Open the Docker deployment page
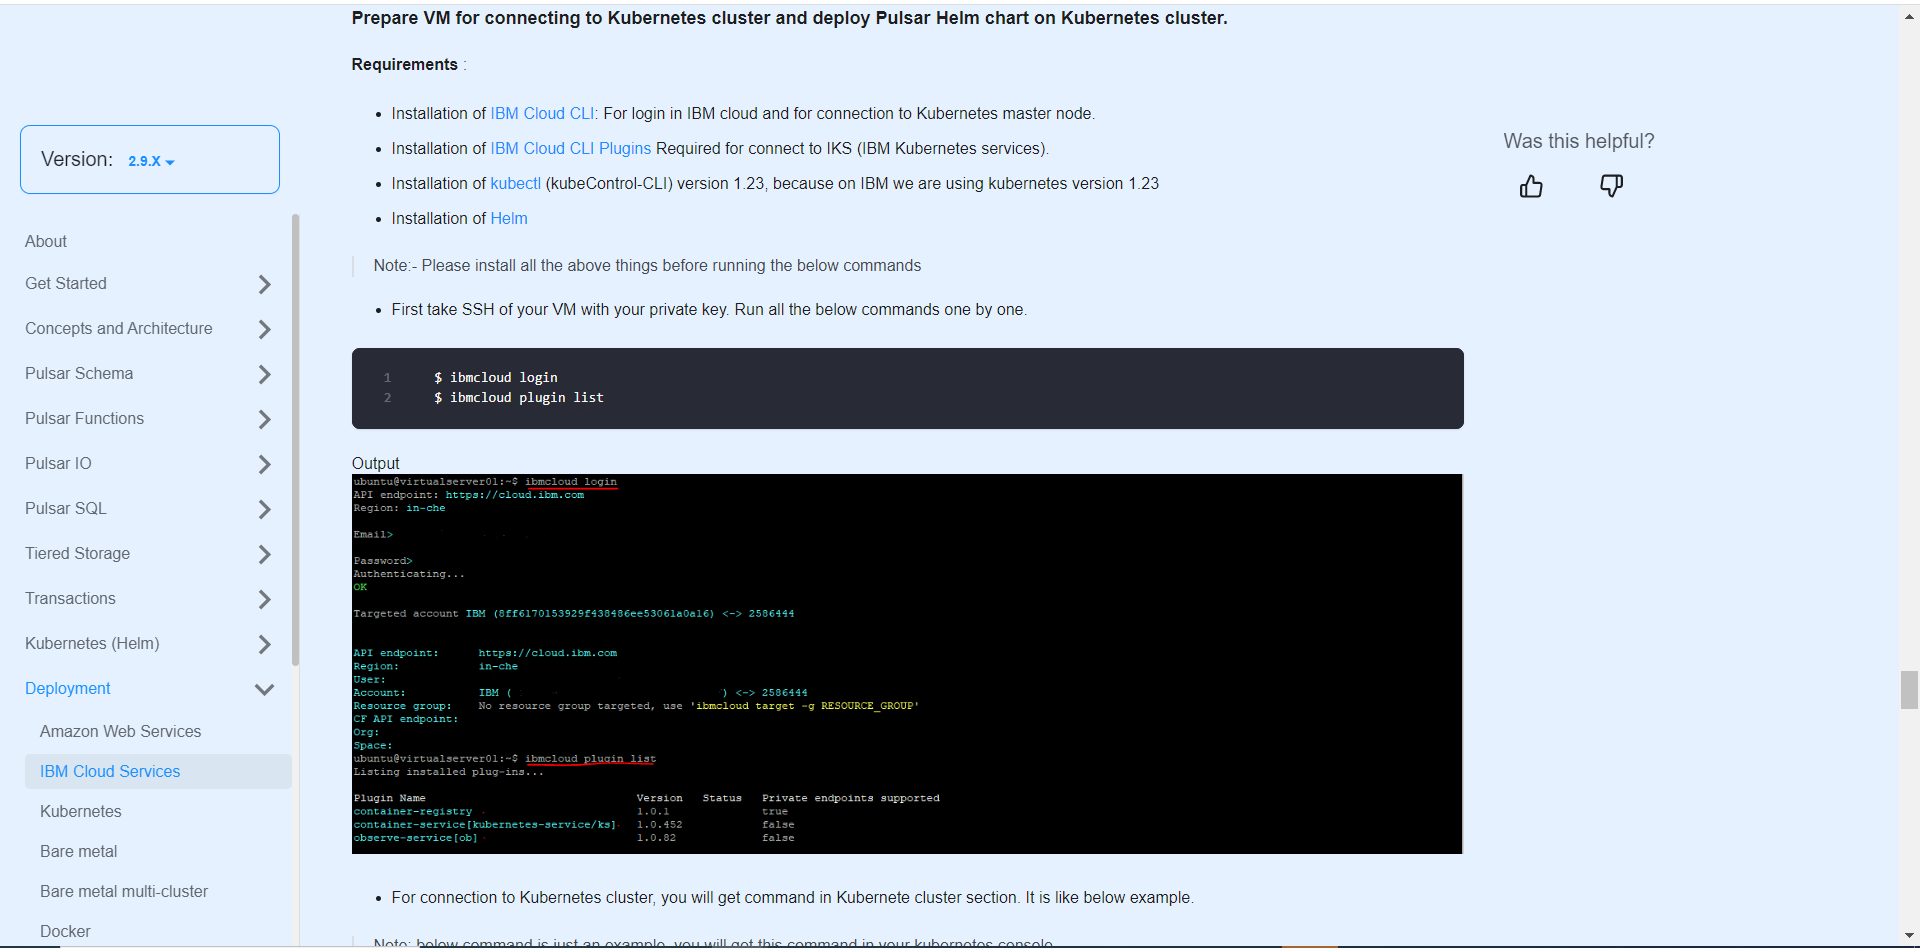The height and width of the screenshot is (948, 1920). pyautogui.click(x=65, y=931)
